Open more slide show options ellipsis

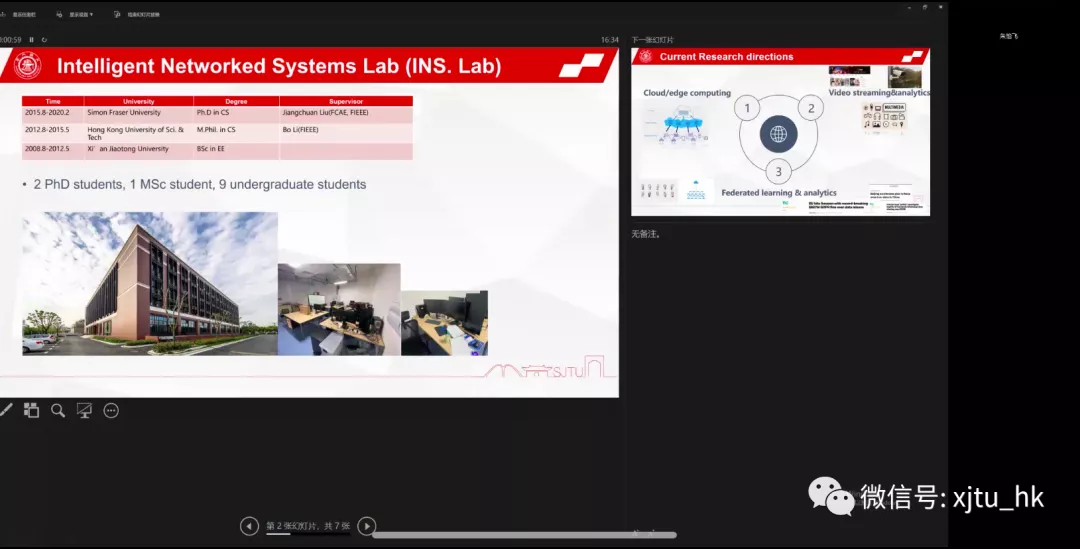coord(111,410)
